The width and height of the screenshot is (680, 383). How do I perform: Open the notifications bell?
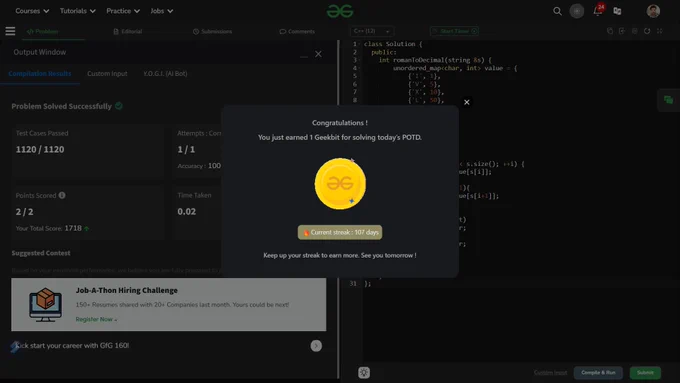598,11
